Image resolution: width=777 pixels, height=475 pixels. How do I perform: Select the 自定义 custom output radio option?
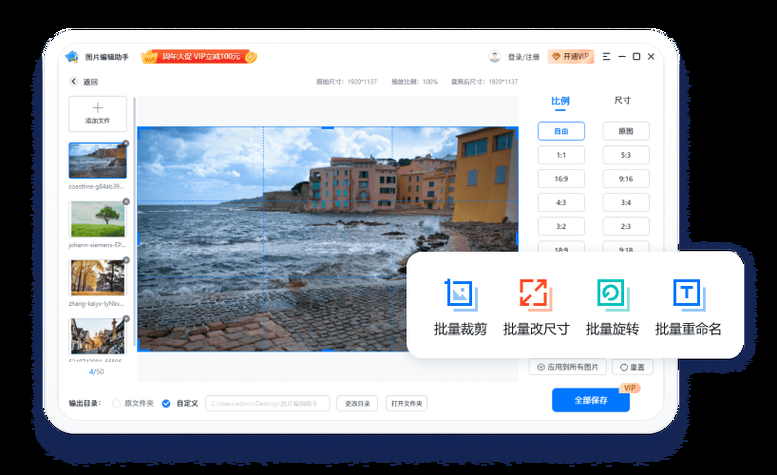(166, 404)
